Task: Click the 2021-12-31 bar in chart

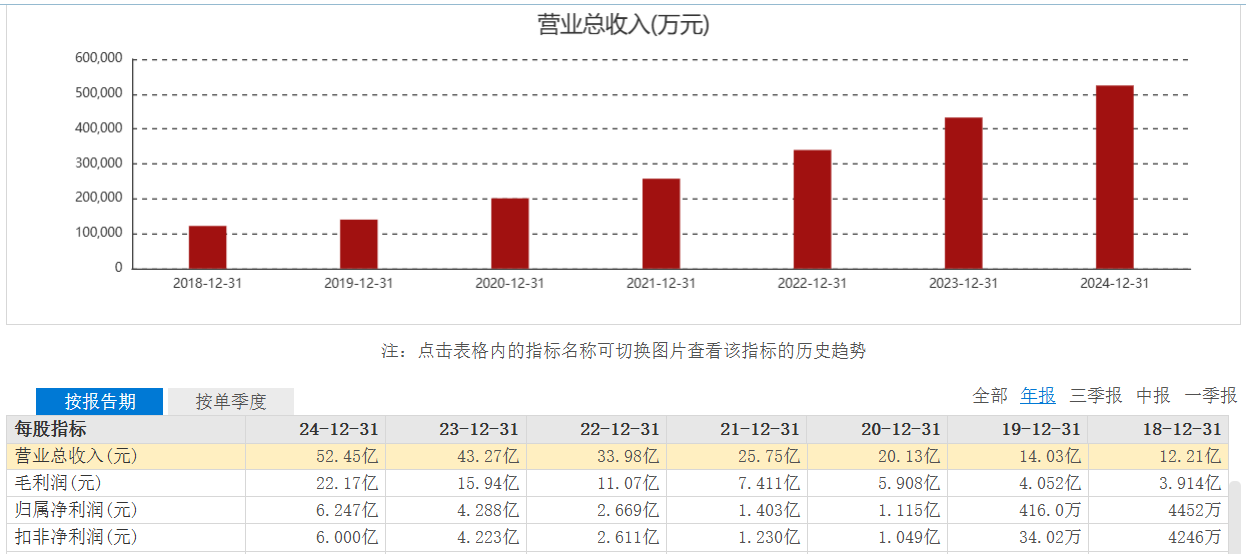Action: (661, 224)
